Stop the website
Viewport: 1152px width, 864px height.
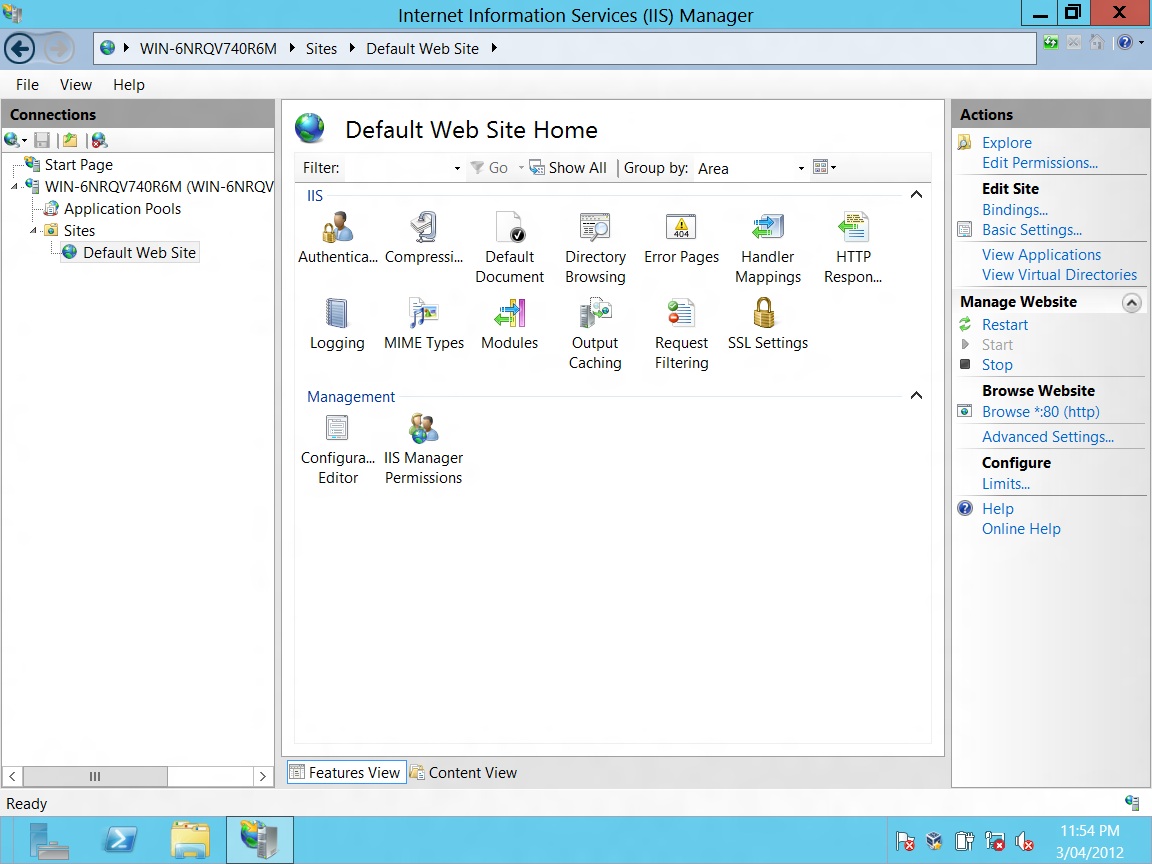point(997,365)
